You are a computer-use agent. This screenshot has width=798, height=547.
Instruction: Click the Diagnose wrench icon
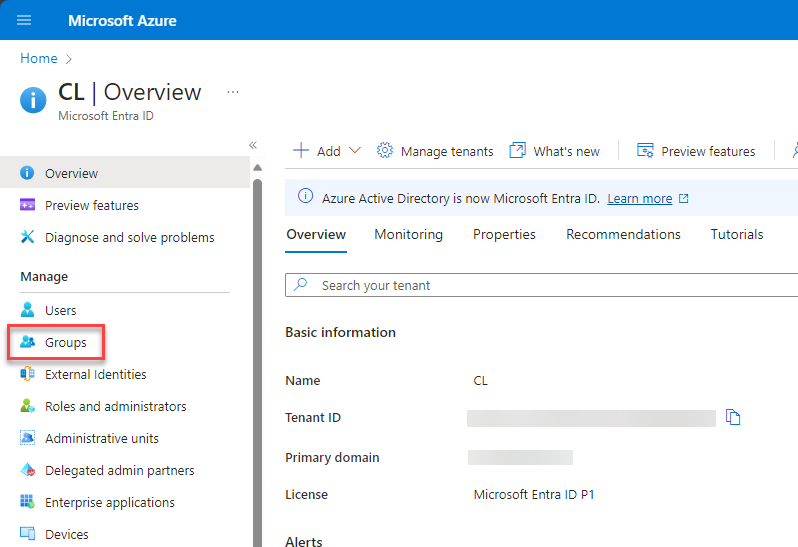tap(27, 237)
